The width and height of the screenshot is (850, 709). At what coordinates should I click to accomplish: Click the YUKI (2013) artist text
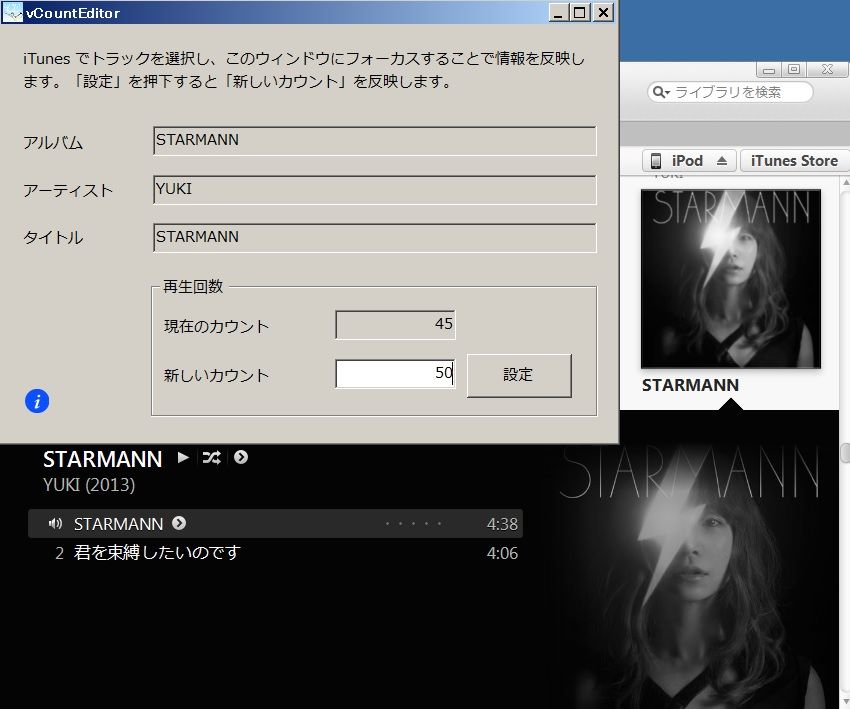pos(89,485)
